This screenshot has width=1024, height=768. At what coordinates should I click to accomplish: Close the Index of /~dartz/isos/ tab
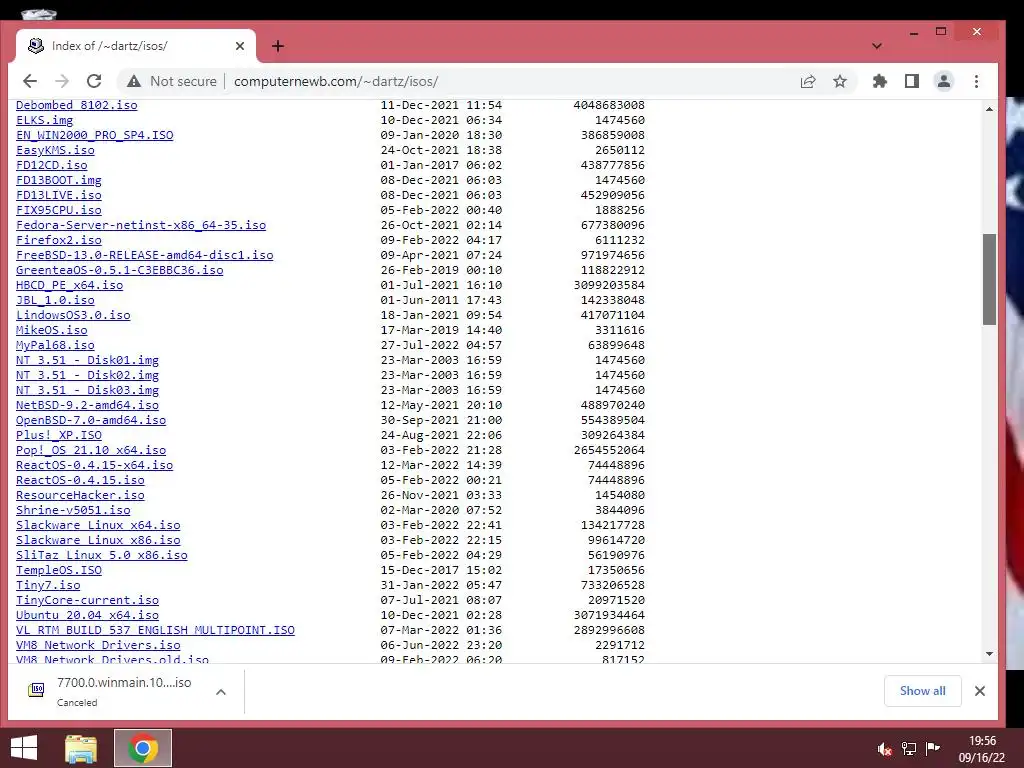tap(240, 46)
